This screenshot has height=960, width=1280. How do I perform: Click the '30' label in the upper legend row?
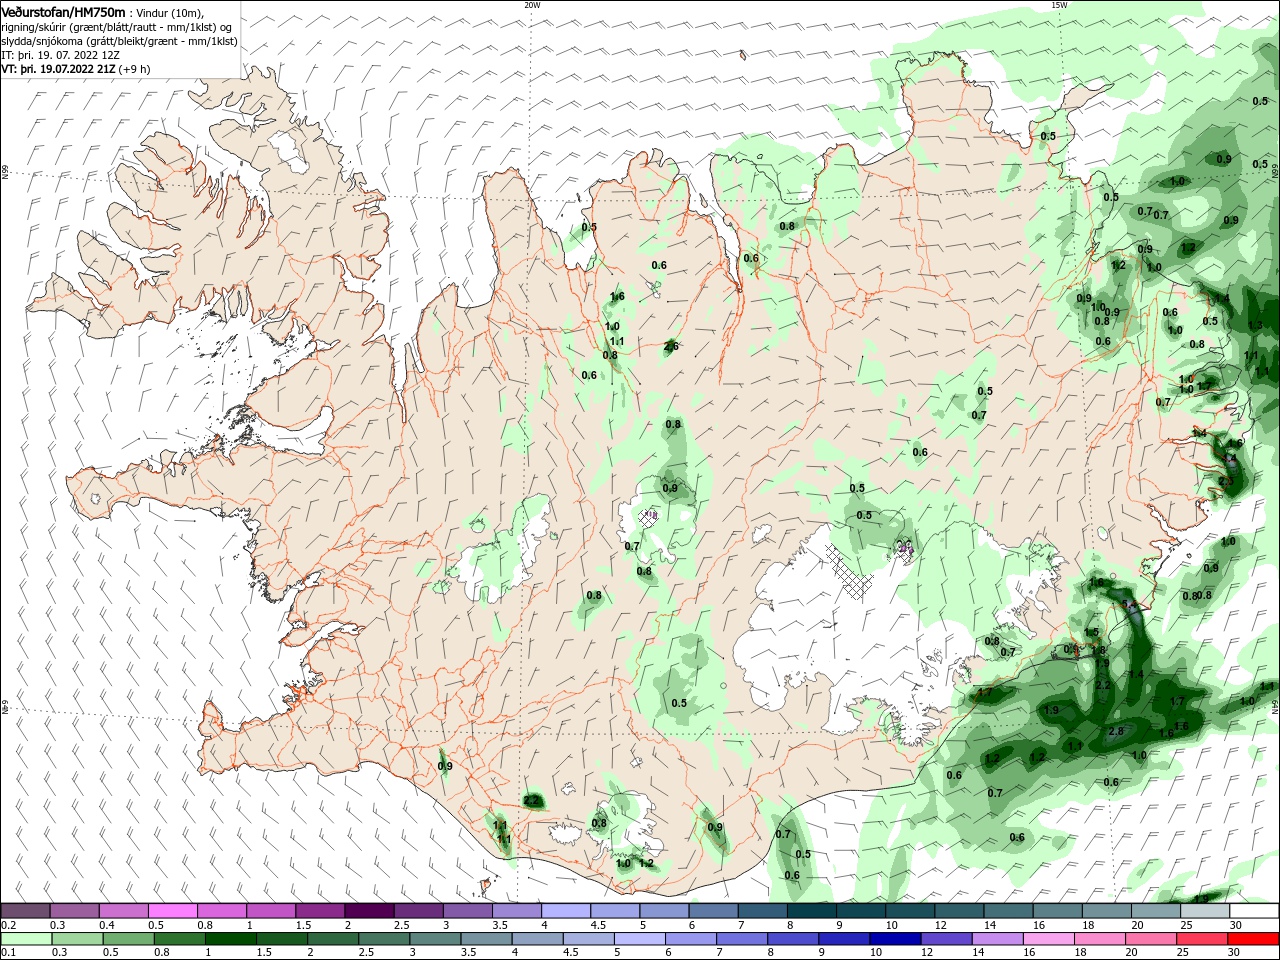point(1236,925)
